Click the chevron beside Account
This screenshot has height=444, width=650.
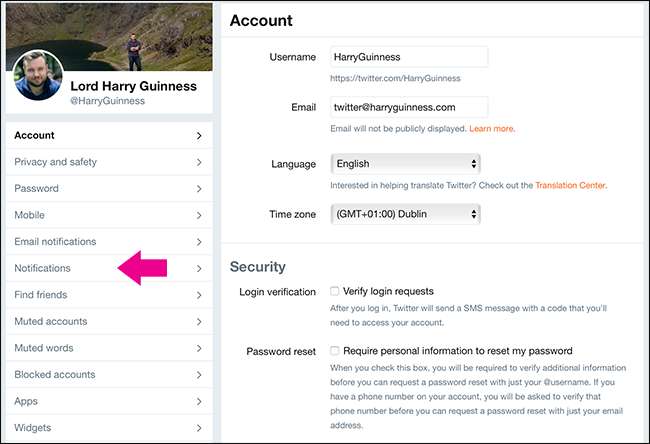click(199, 135)
